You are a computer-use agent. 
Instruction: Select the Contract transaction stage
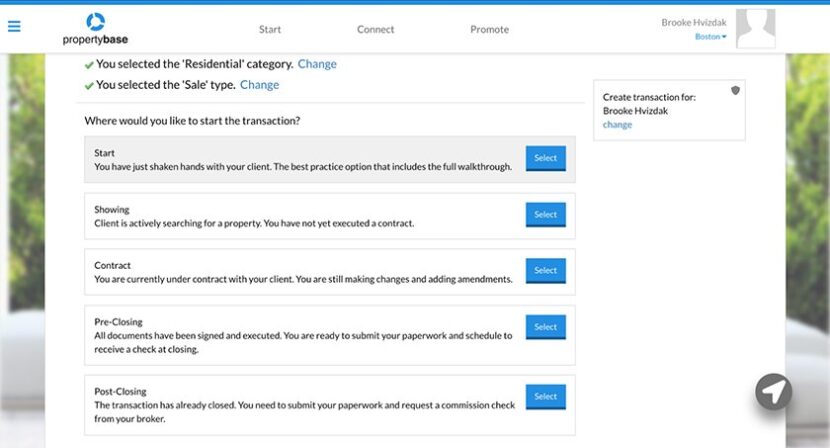tap(545, 270)
